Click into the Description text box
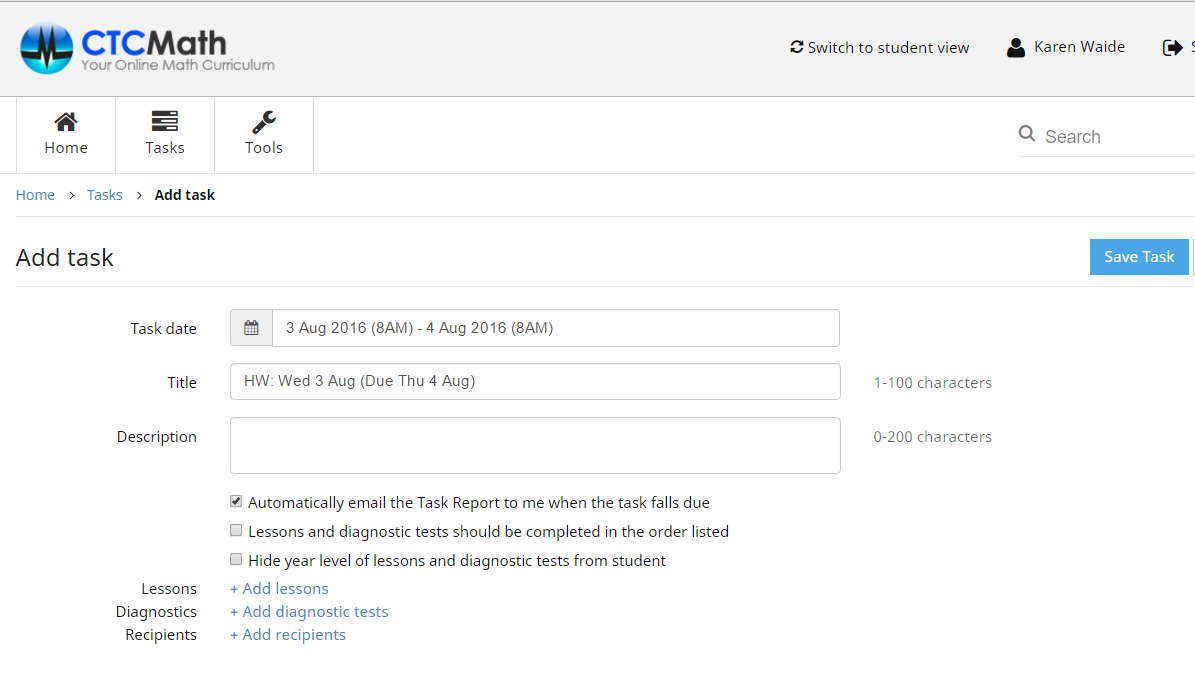1195x673 pixels. (x=535, y=445)
